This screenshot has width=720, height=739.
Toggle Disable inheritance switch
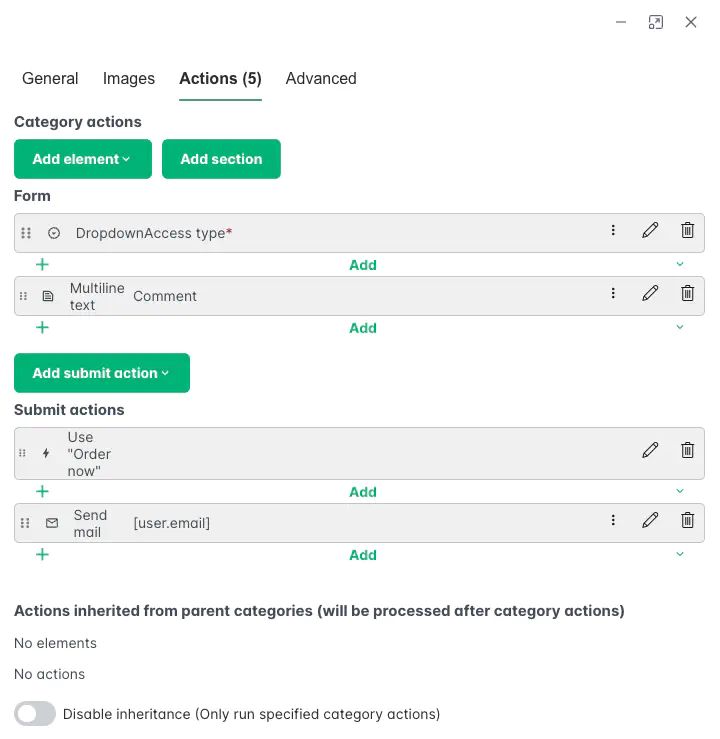[x=35, y=714]
